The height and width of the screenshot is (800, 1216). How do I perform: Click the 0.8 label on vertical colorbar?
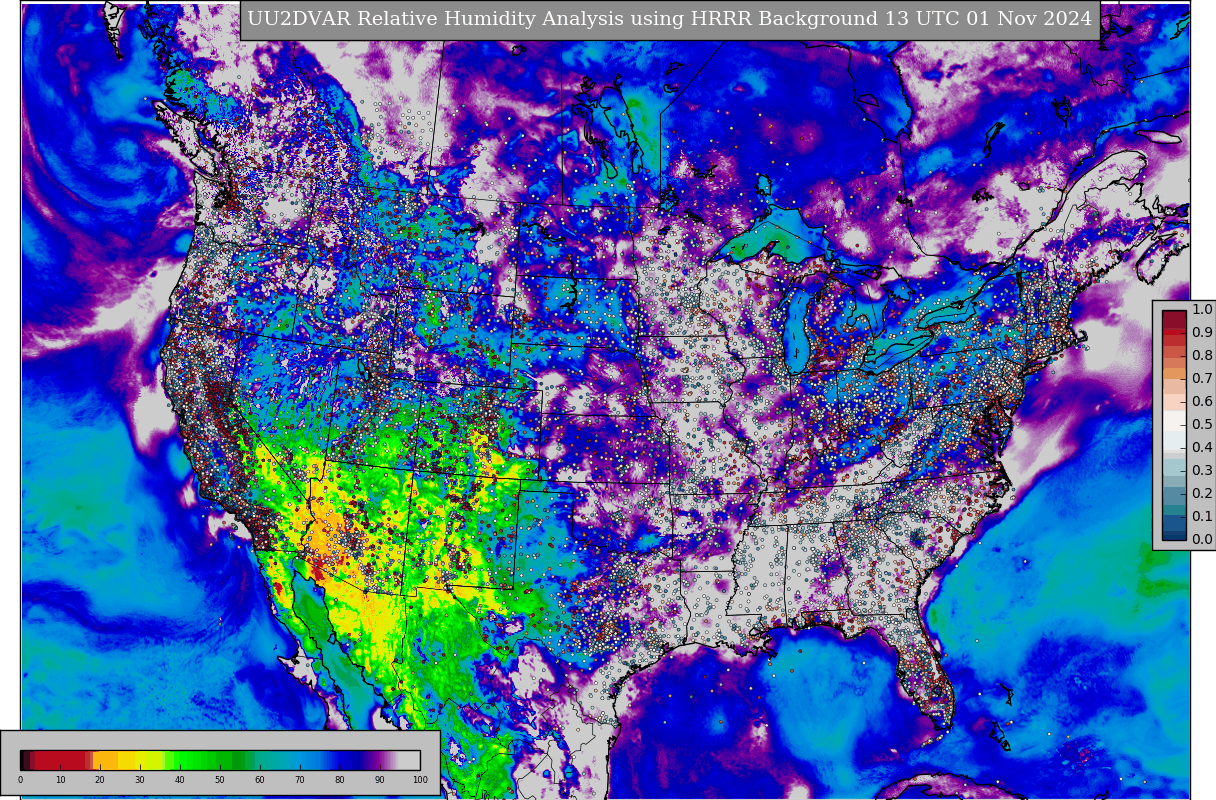tap(1202, 356)
